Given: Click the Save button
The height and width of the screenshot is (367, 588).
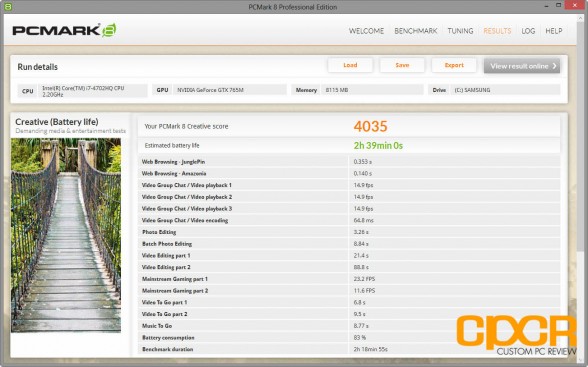Looking at the screenshot, I should pos(402,65).
